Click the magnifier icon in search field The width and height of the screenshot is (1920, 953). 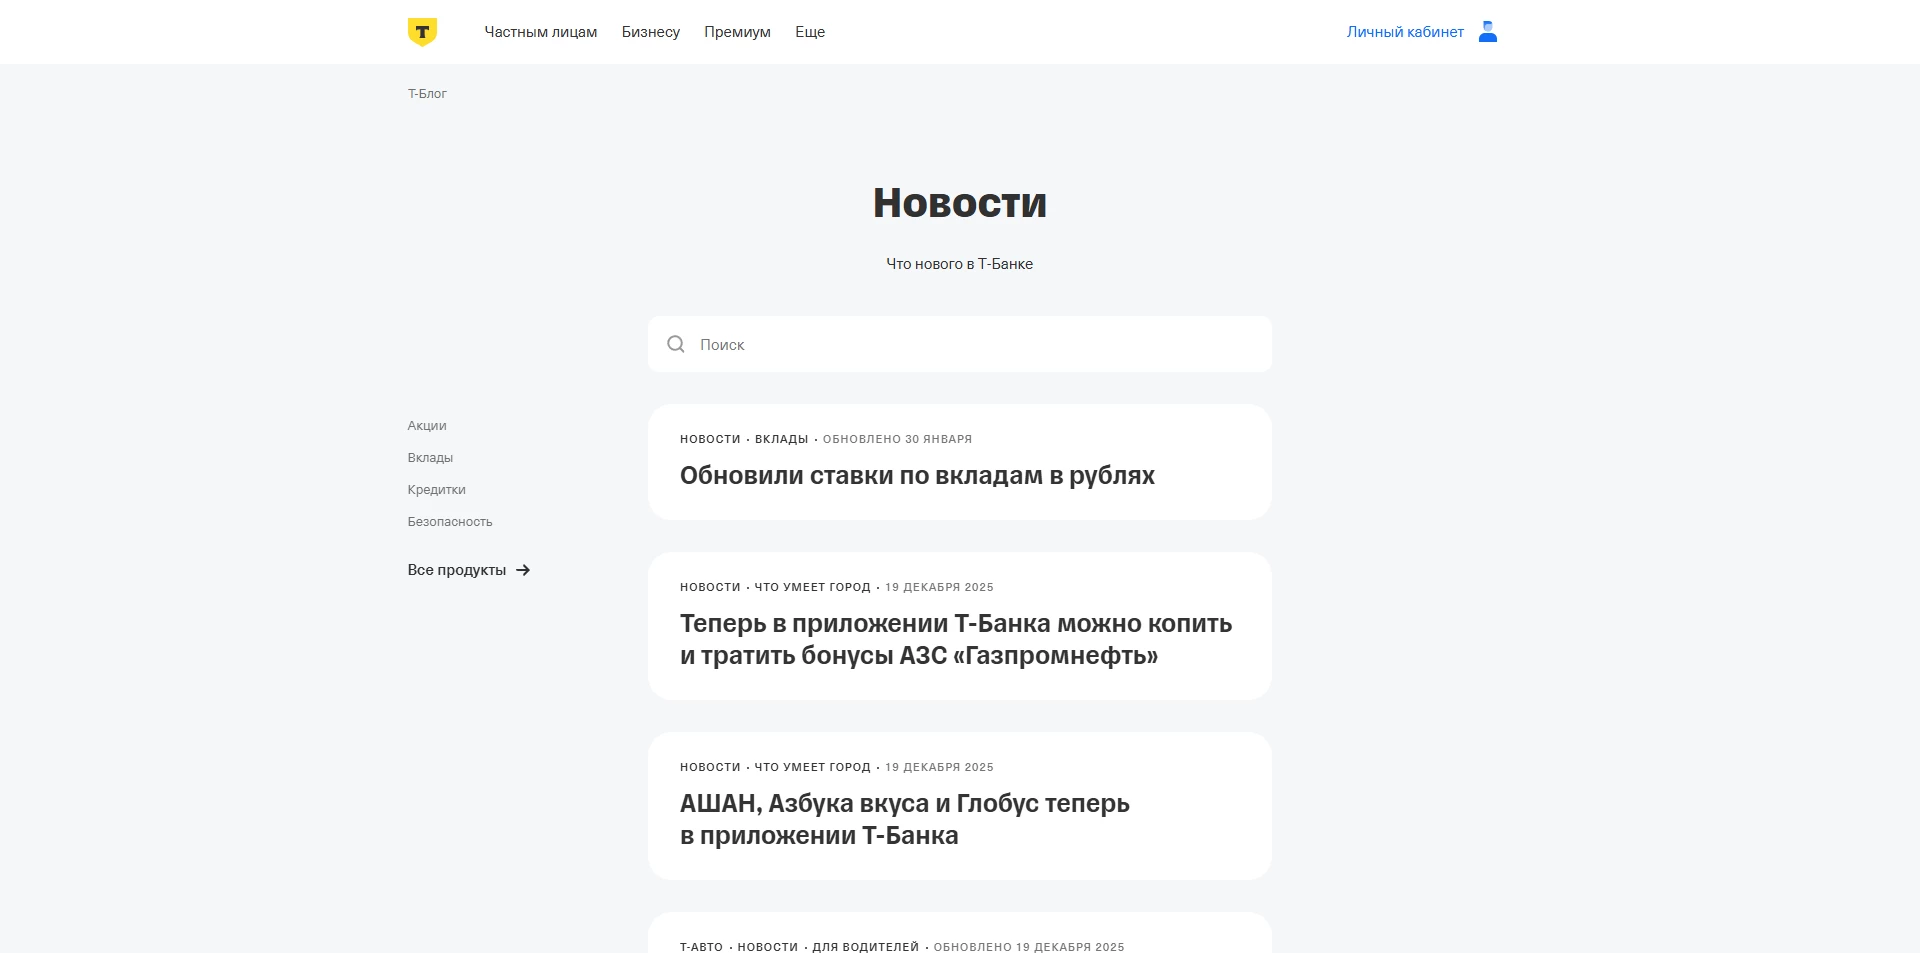coord(676,344)
